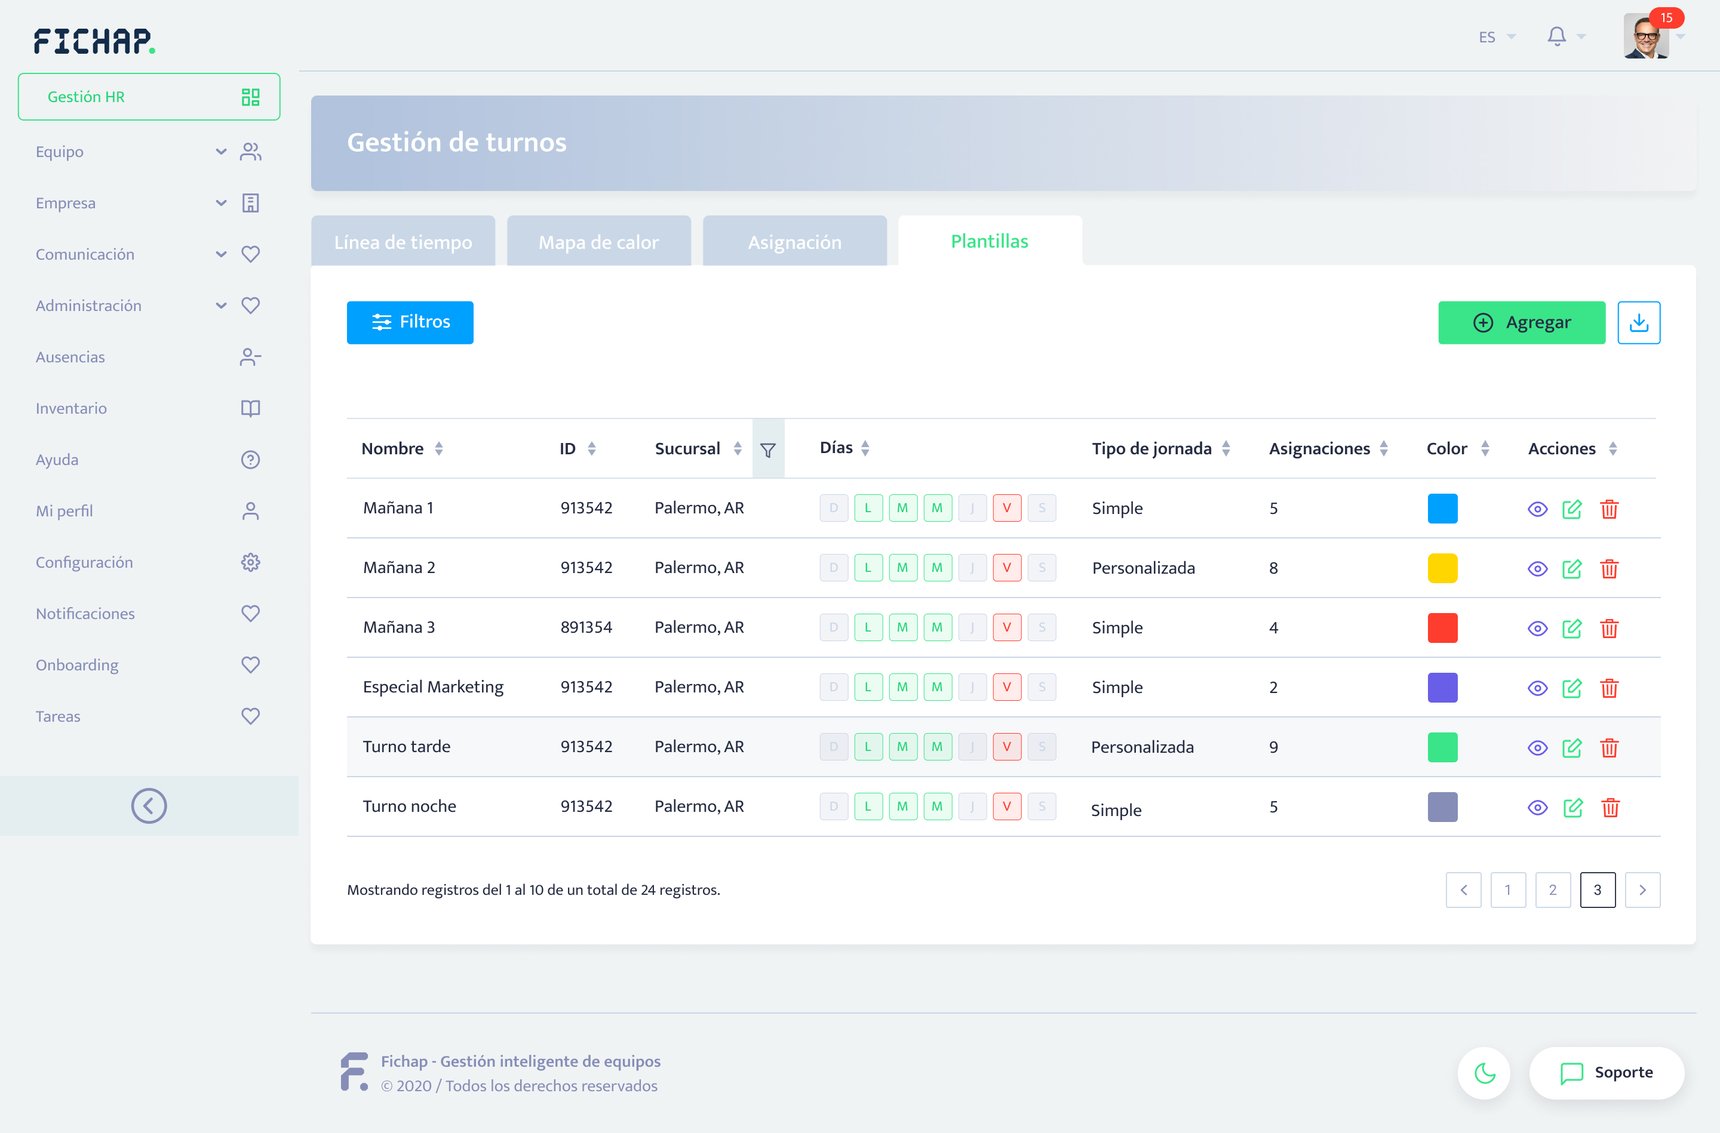
Task: Delete the Mañana 1 template
Action: [x=1609, y=509]
